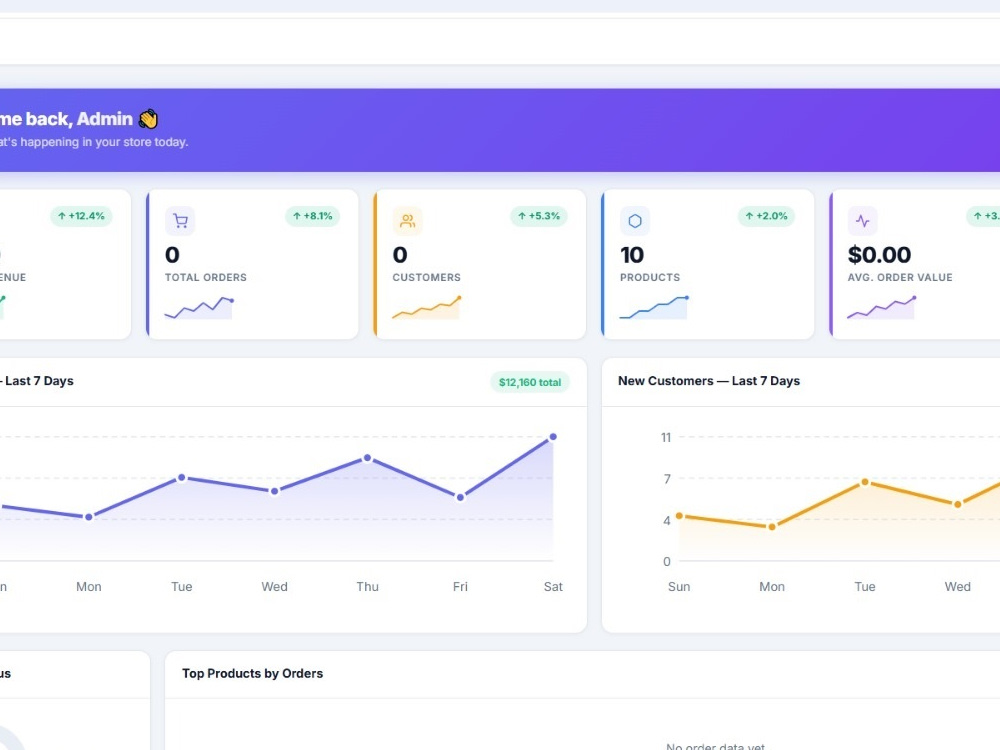This screenshot has width=1000, height=750.
Task: Click the products count 10
Action: (x=632, y=255)
